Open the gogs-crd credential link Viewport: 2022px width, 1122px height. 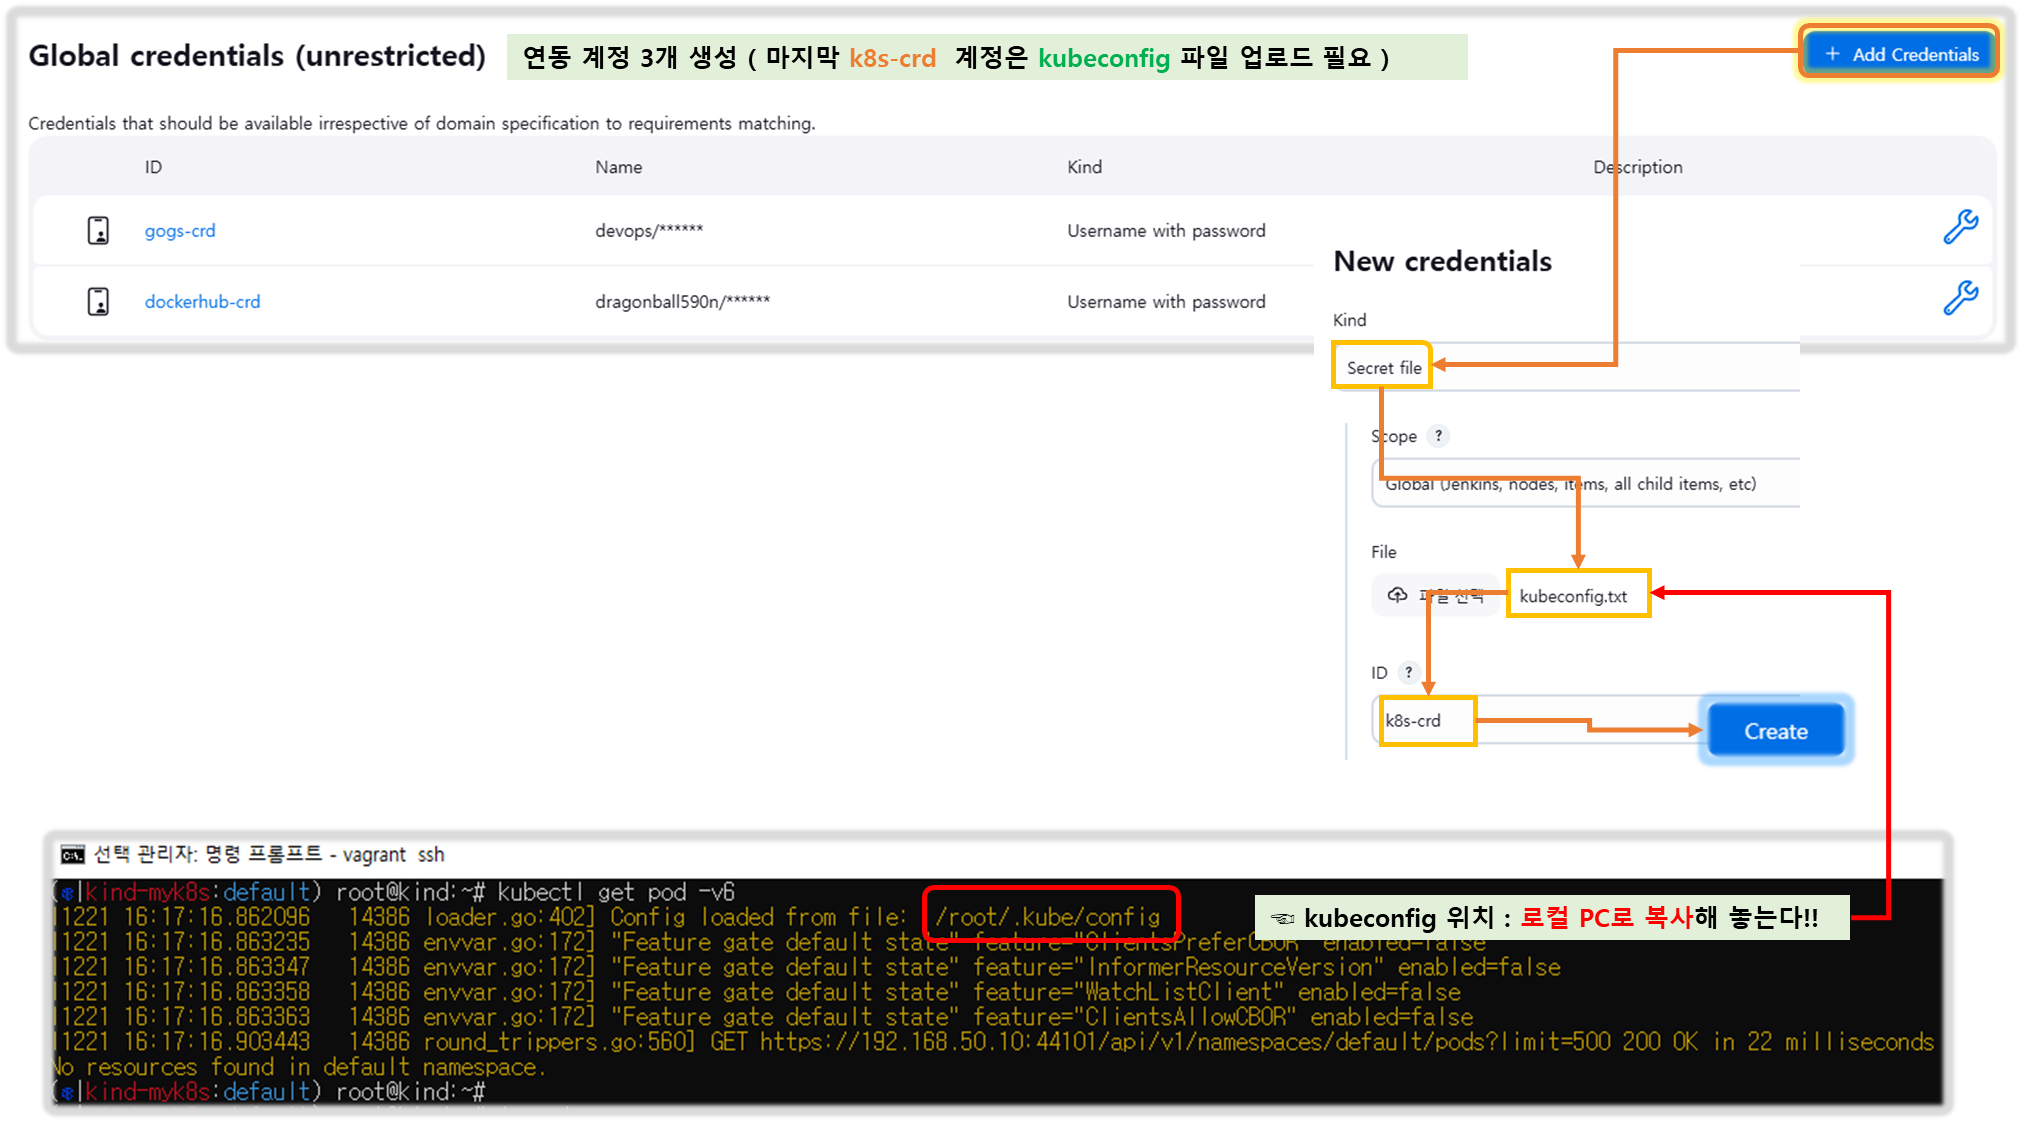[180, 231]
